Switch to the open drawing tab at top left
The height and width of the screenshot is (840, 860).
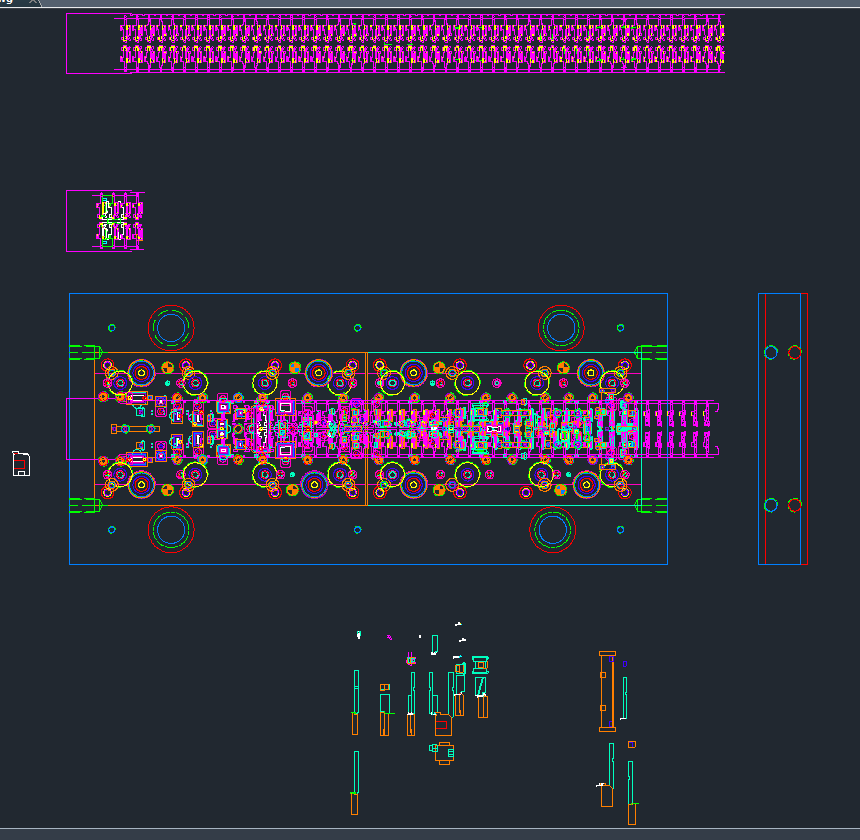pyautogui.click(x=6, y=4)
